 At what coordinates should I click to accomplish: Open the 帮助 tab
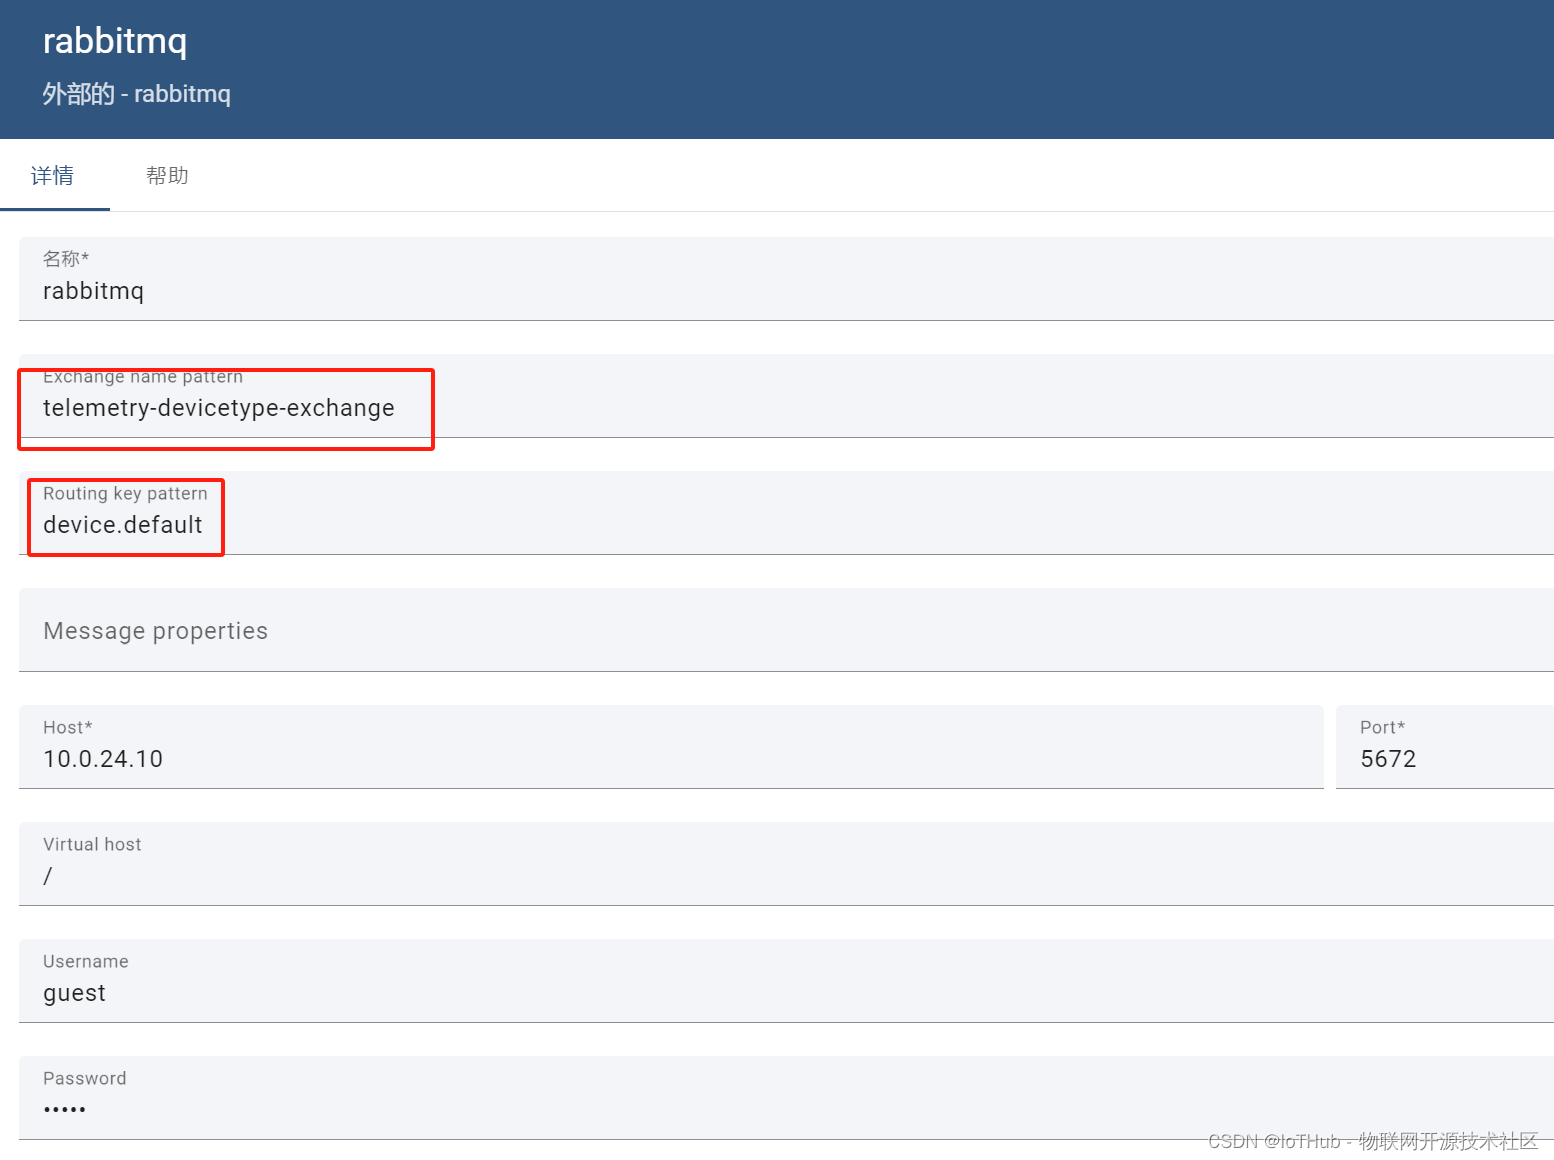[167, 176]
